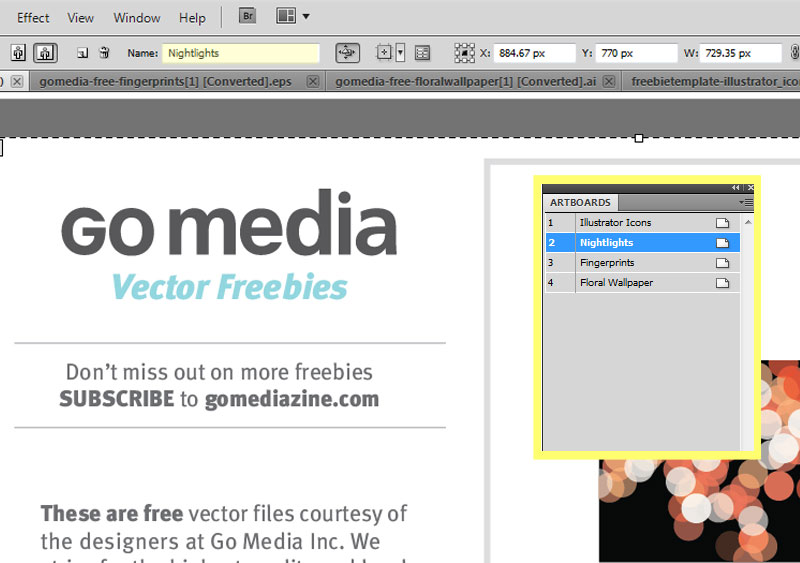Open the View menu
This screenshot has width=800, height=563.
click(80, 18)
